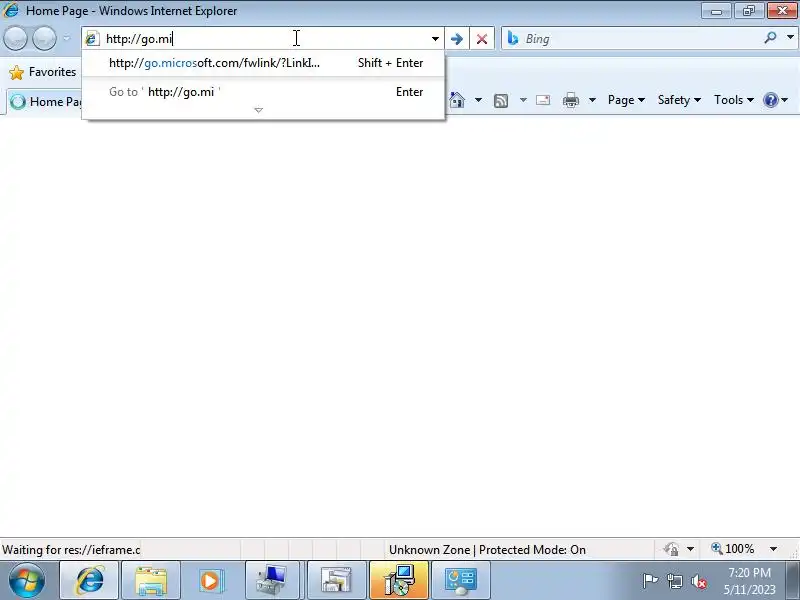
Task: Click the Print icon
Action: coord(570,100)
